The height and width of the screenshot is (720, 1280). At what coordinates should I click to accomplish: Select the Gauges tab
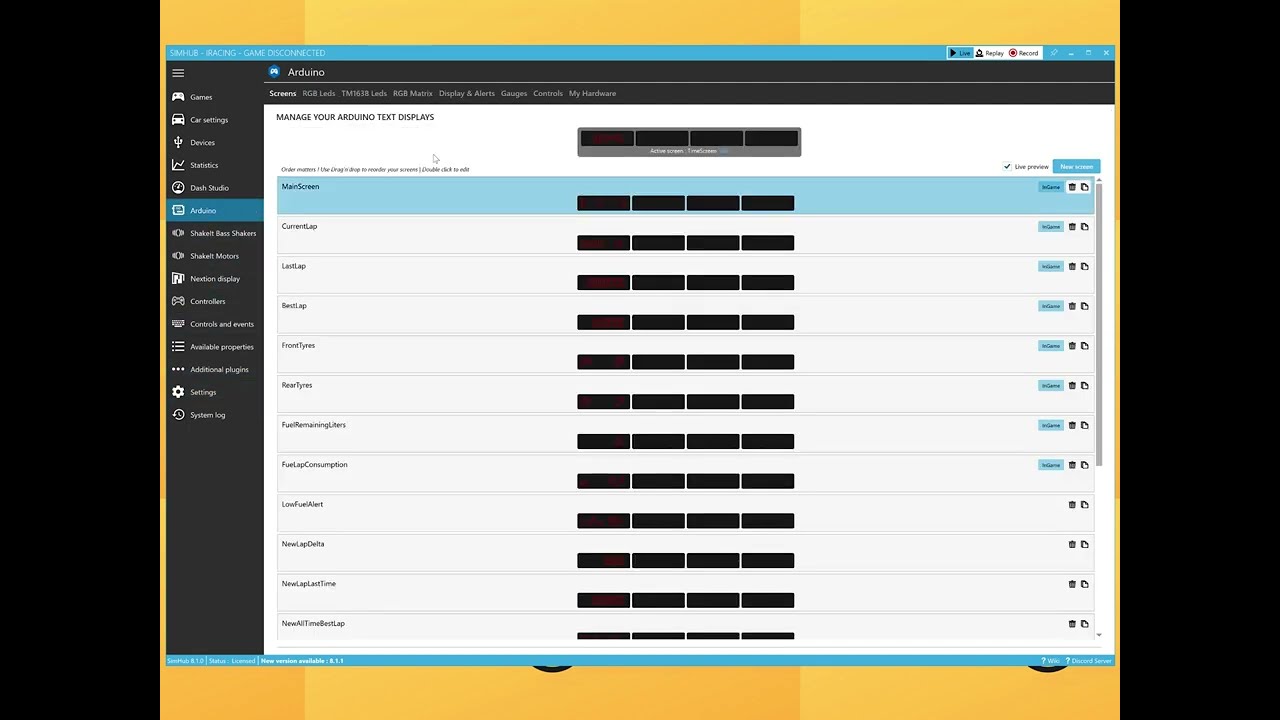click(x=514, y=93)
